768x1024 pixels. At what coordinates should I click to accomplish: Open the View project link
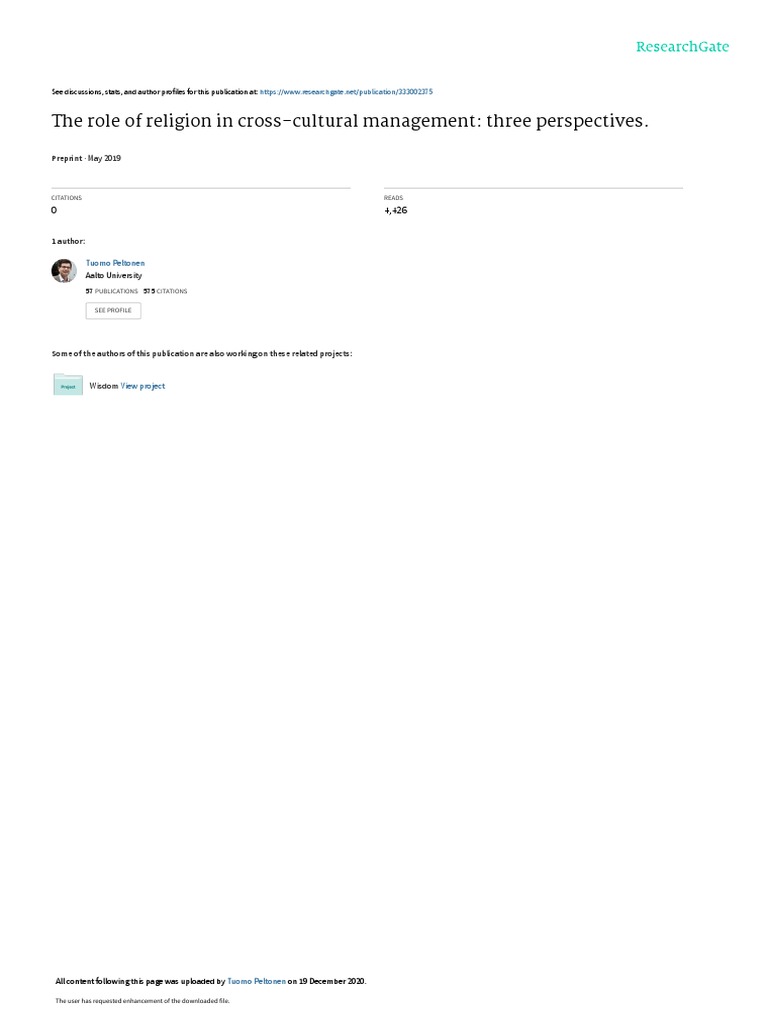click(143, 386)
